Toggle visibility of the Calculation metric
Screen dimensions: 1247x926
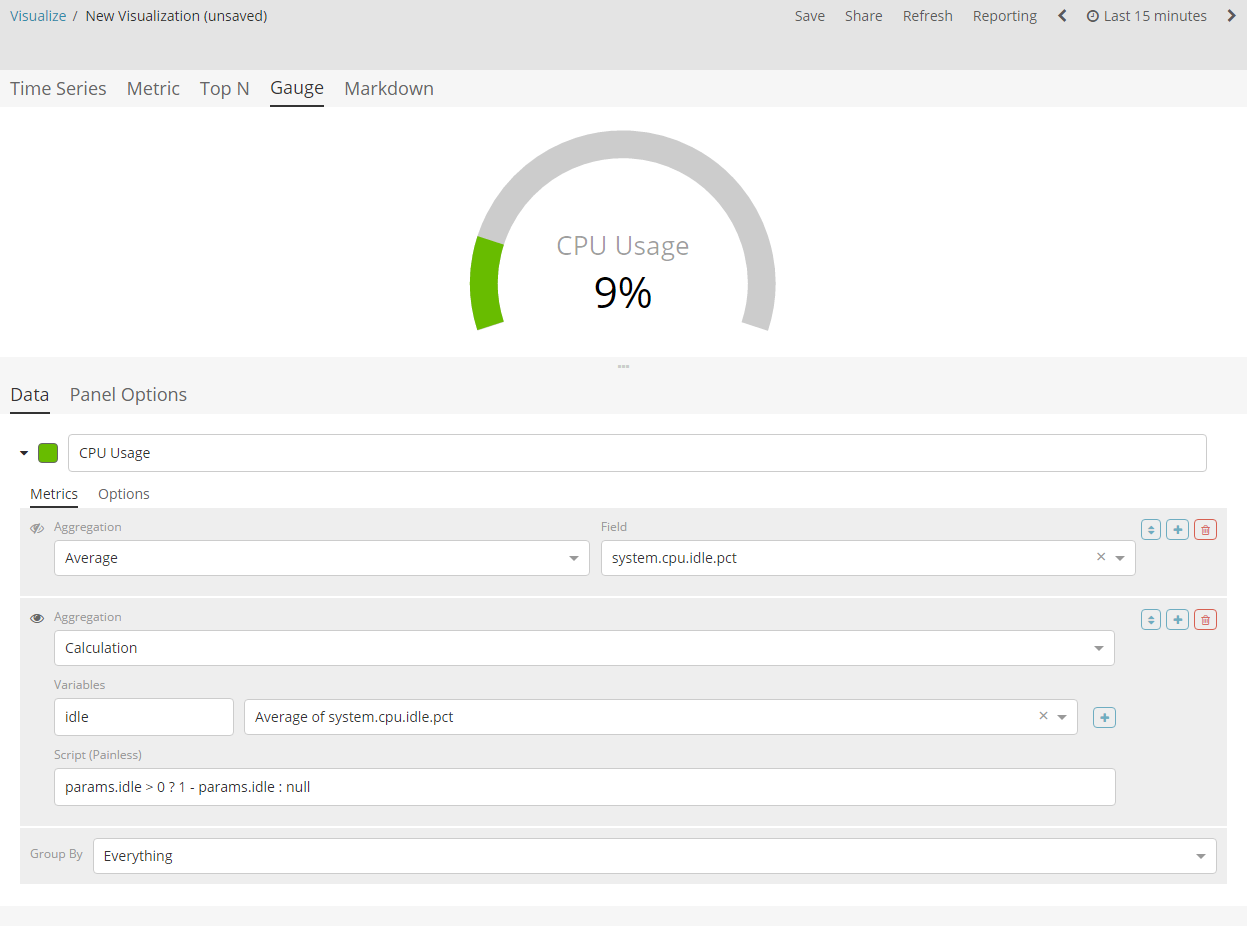pos(37,618)
